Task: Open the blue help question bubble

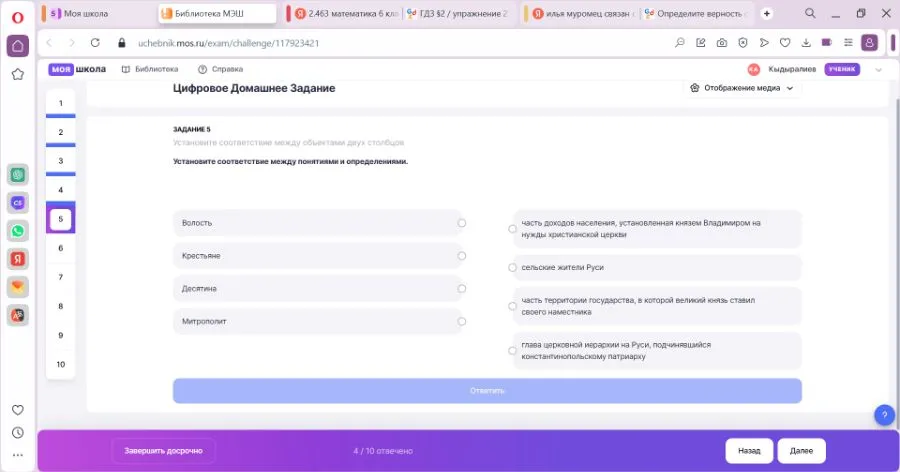Action: (x=885, y=415)
